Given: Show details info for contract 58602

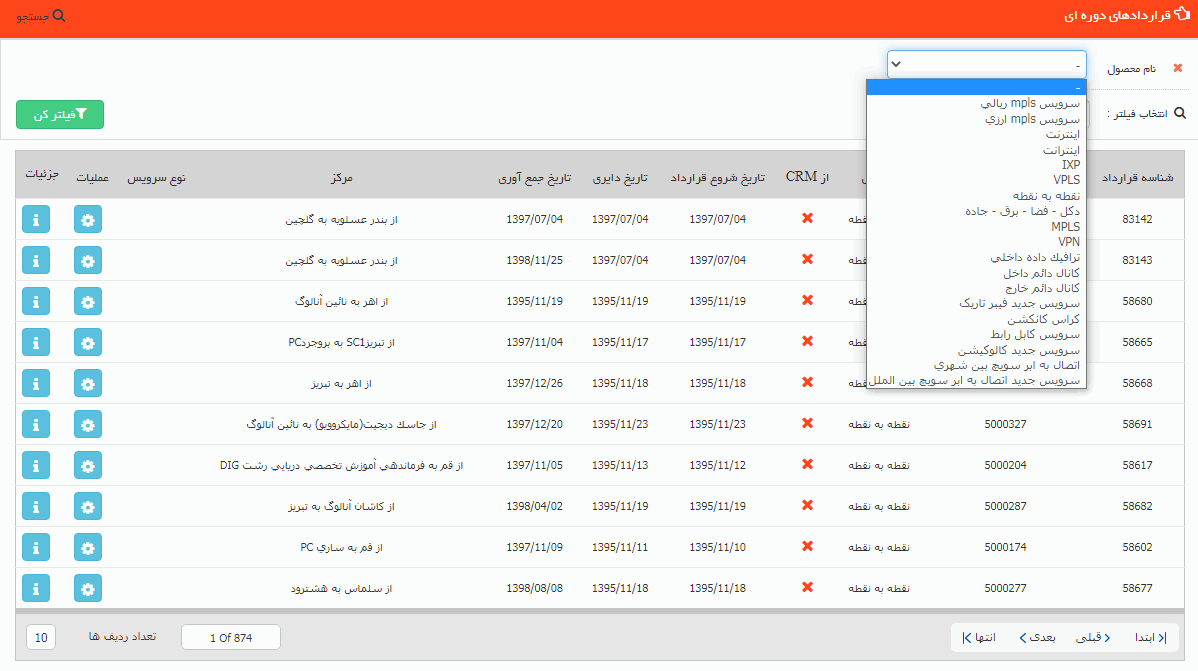Looking at the screenshot, I should pos(36,547).
